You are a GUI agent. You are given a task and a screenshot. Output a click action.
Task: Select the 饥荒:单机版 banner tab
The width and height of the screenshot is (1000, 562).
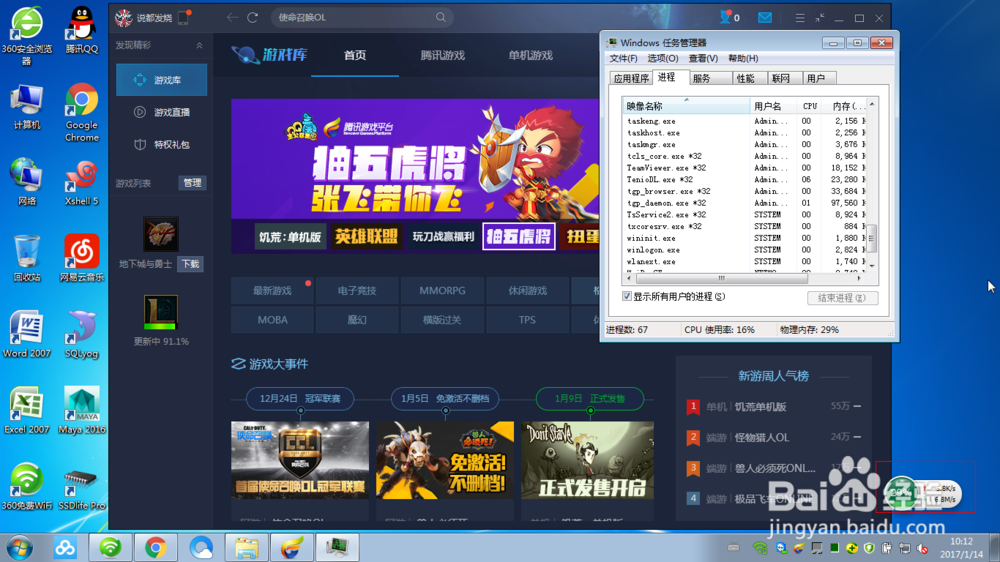pyautogui.click(x=290, y=237)
